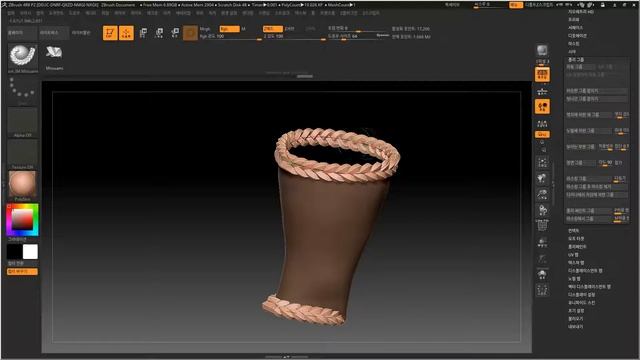640x360 pixels.
Task: Select the Move transform icon in top shelf
Action: coord(143,33)
